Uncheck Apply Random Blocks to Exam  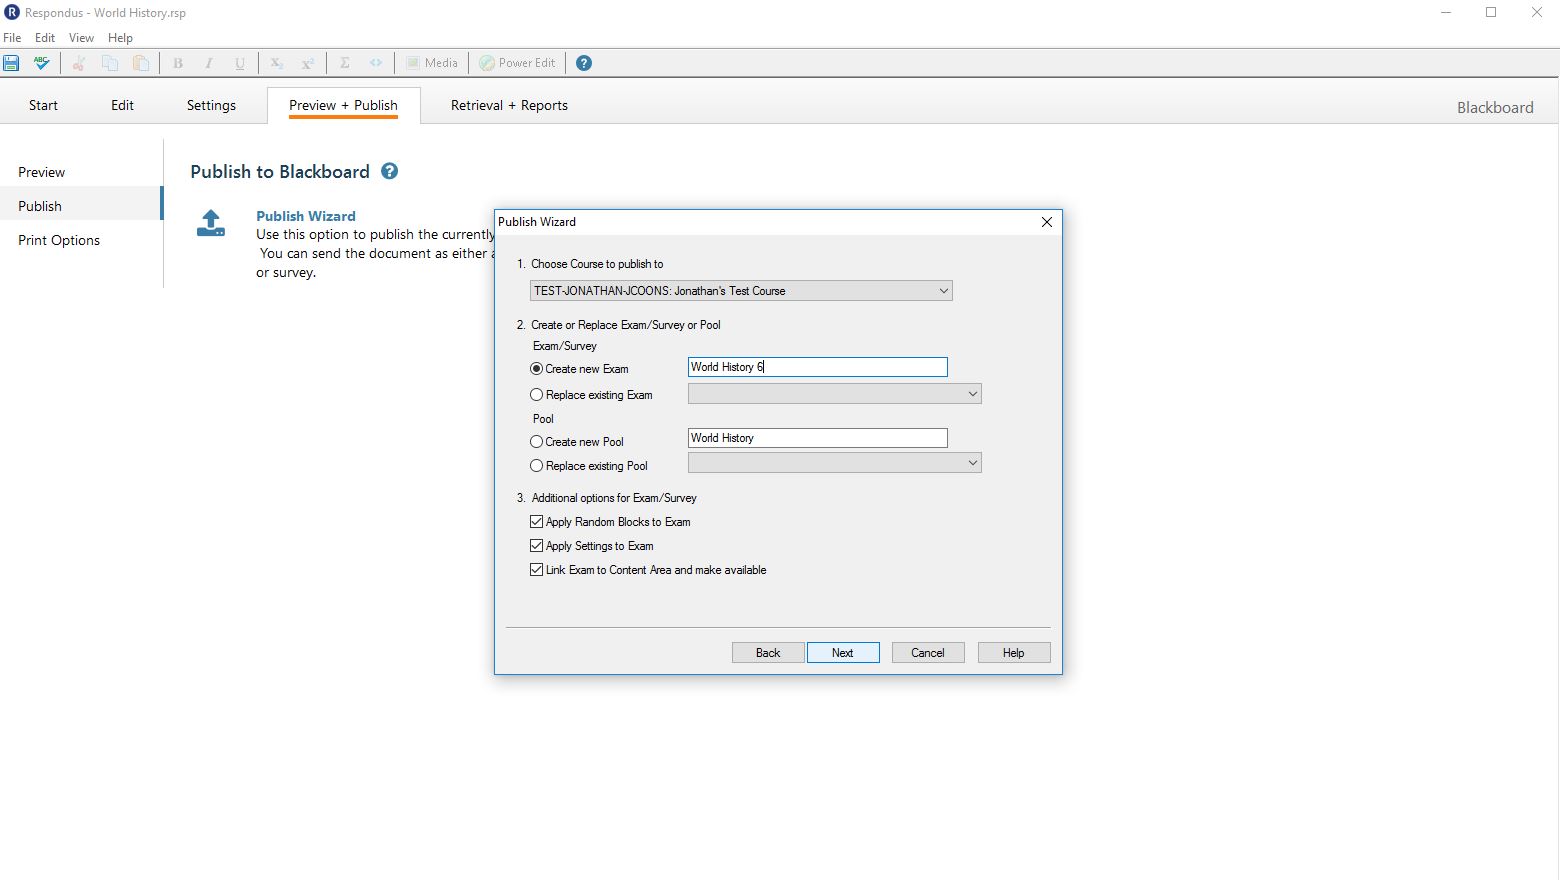537,522
